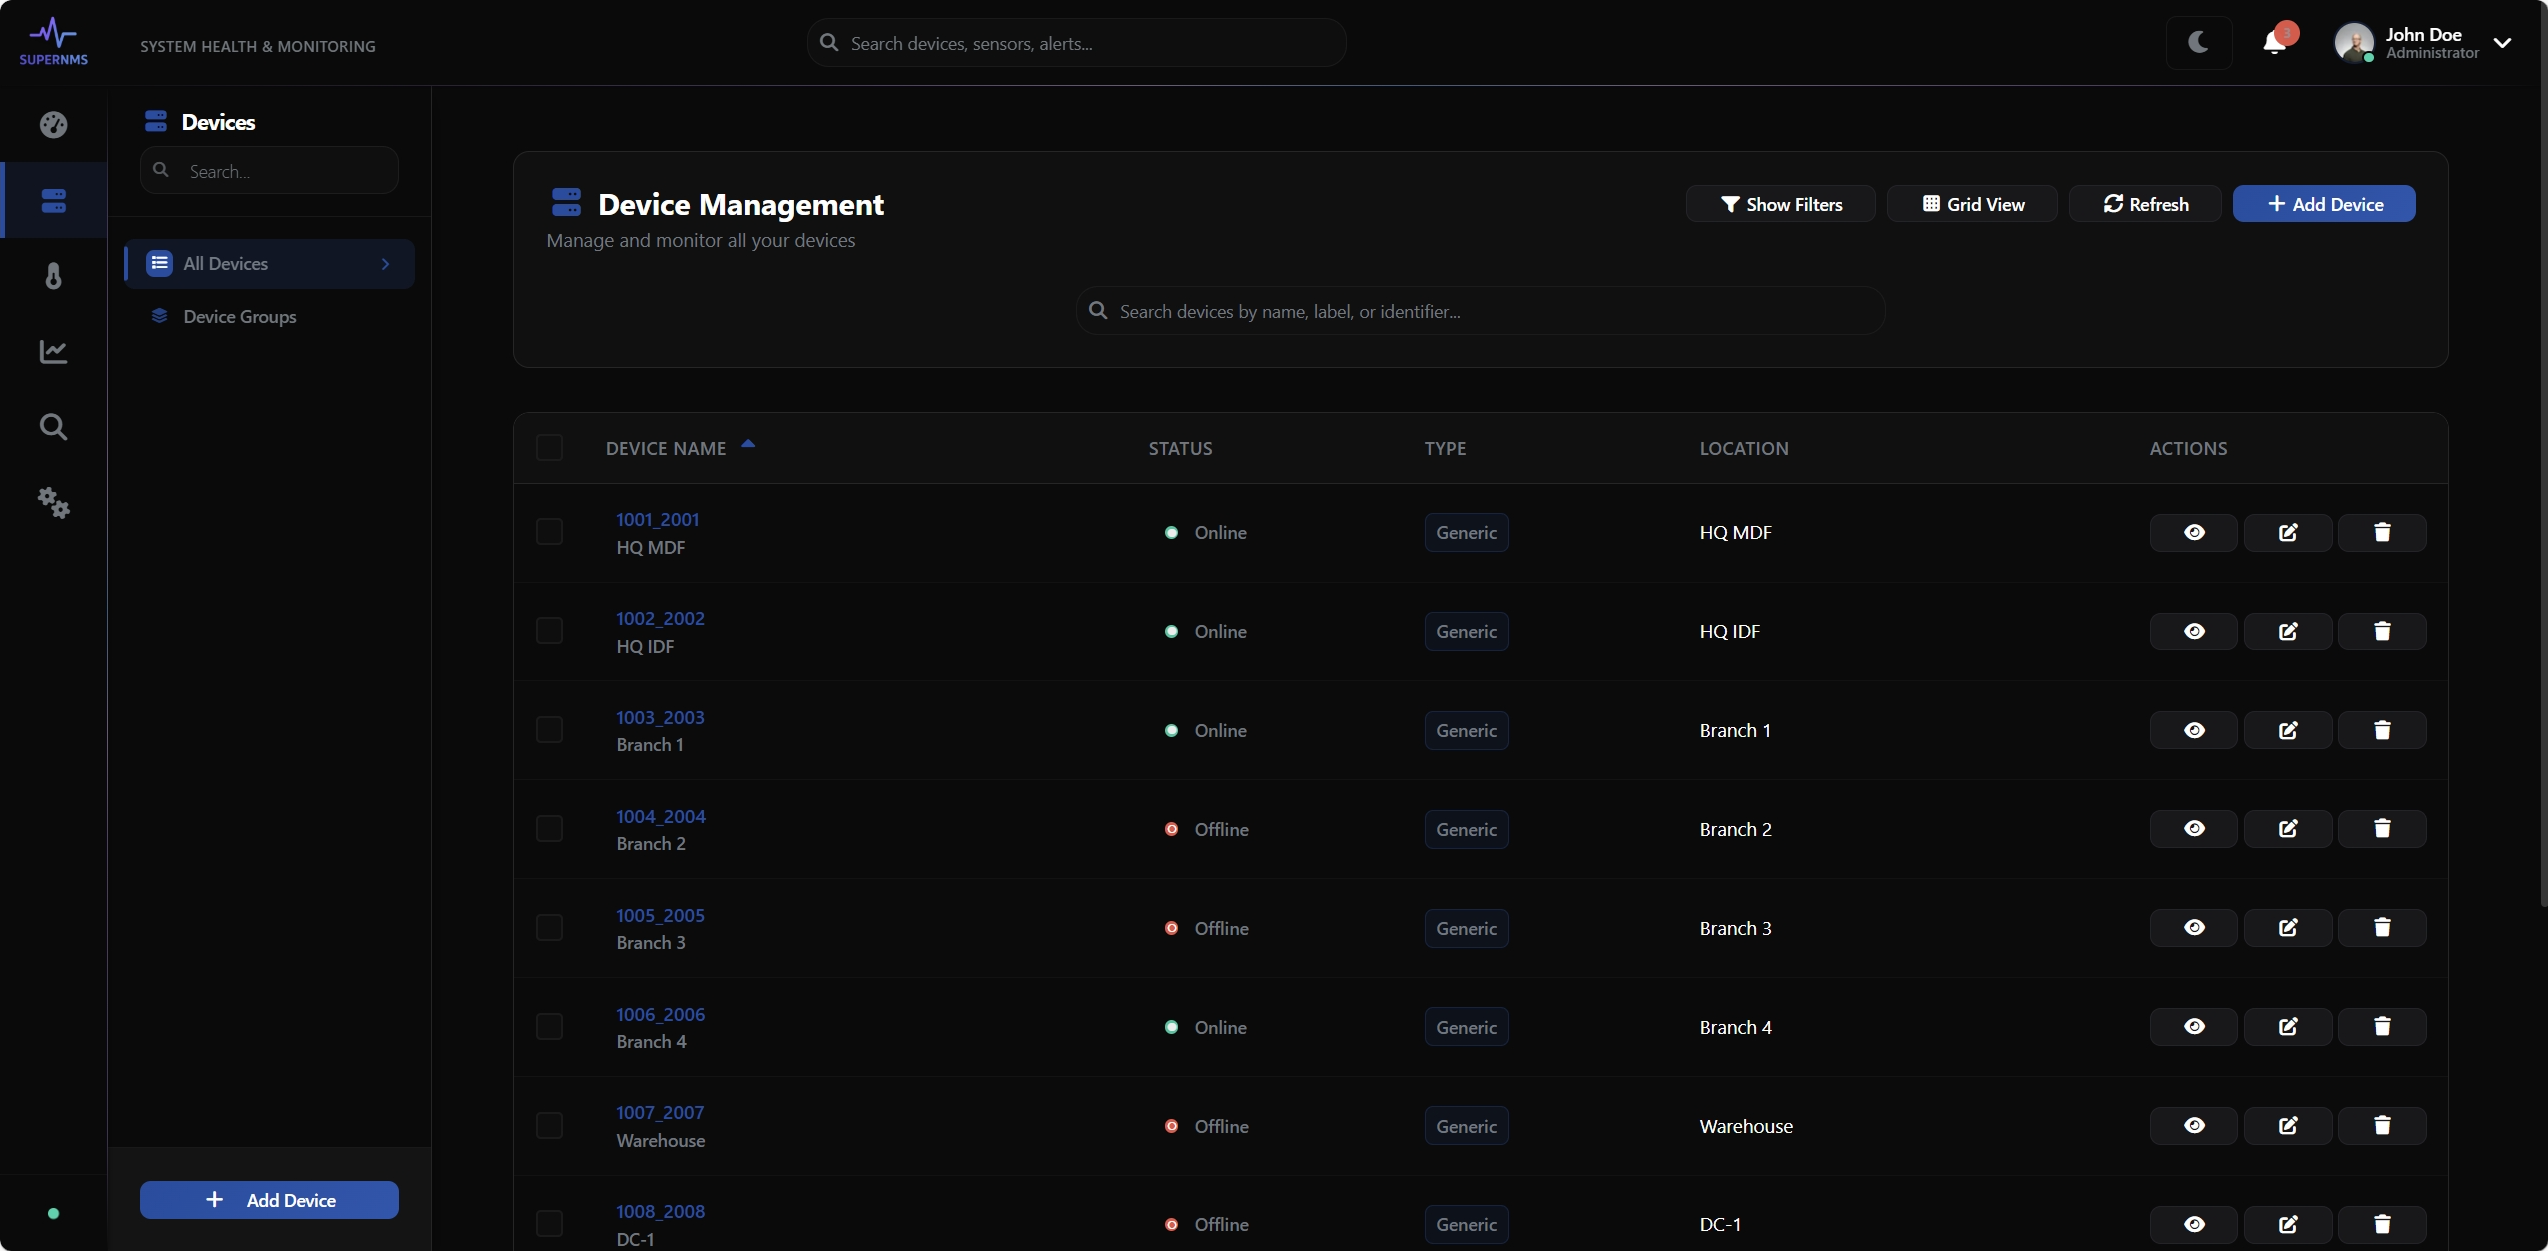Edit the Warehouse device
The width and height of the screenshot is (2548, 1251).
click(2288, 1125)
